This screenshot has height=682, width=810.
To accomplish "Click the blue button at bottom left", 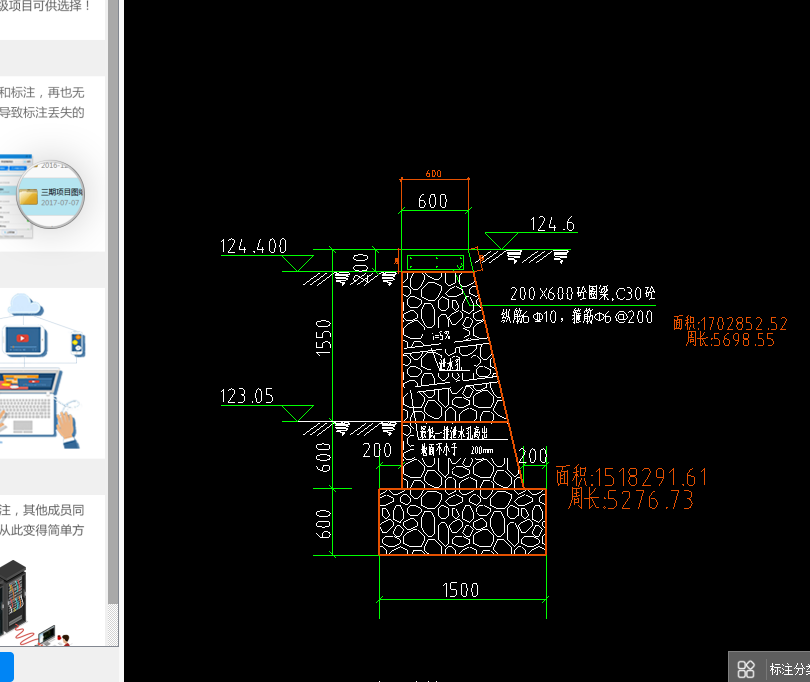I will (x=6, y=666).
